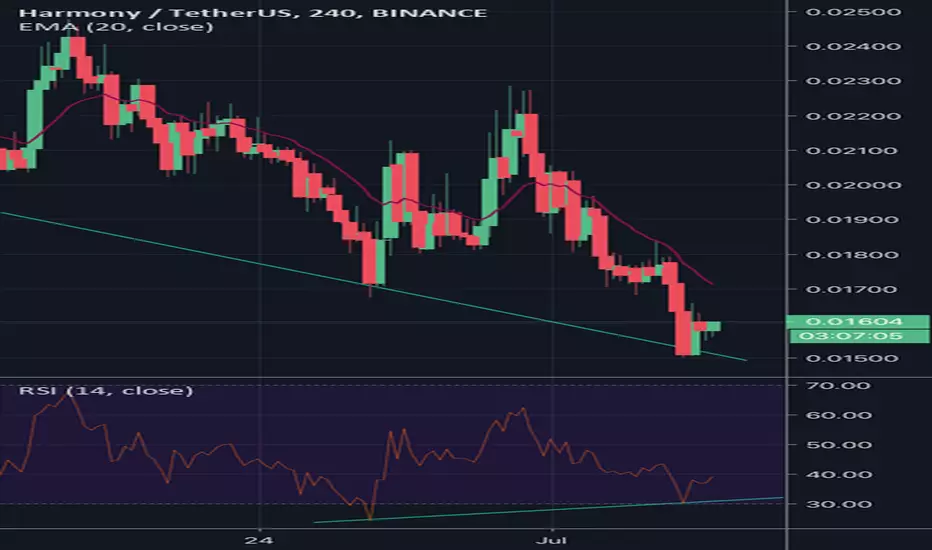Click the 0.02500 price axis label
This screenshot has width=932, height=550.
tap(853, 12)
